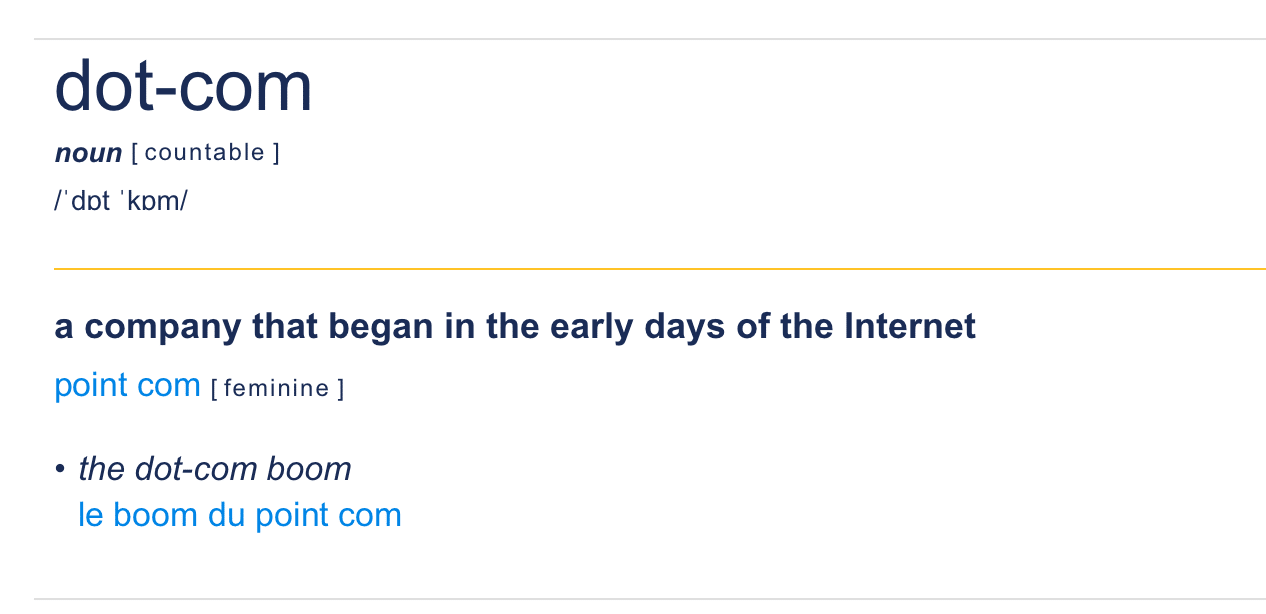The width and height of the screenshot is (1266, 614).
Task: Click the "dot-com" headword title
Action: [x=183, y=86]
